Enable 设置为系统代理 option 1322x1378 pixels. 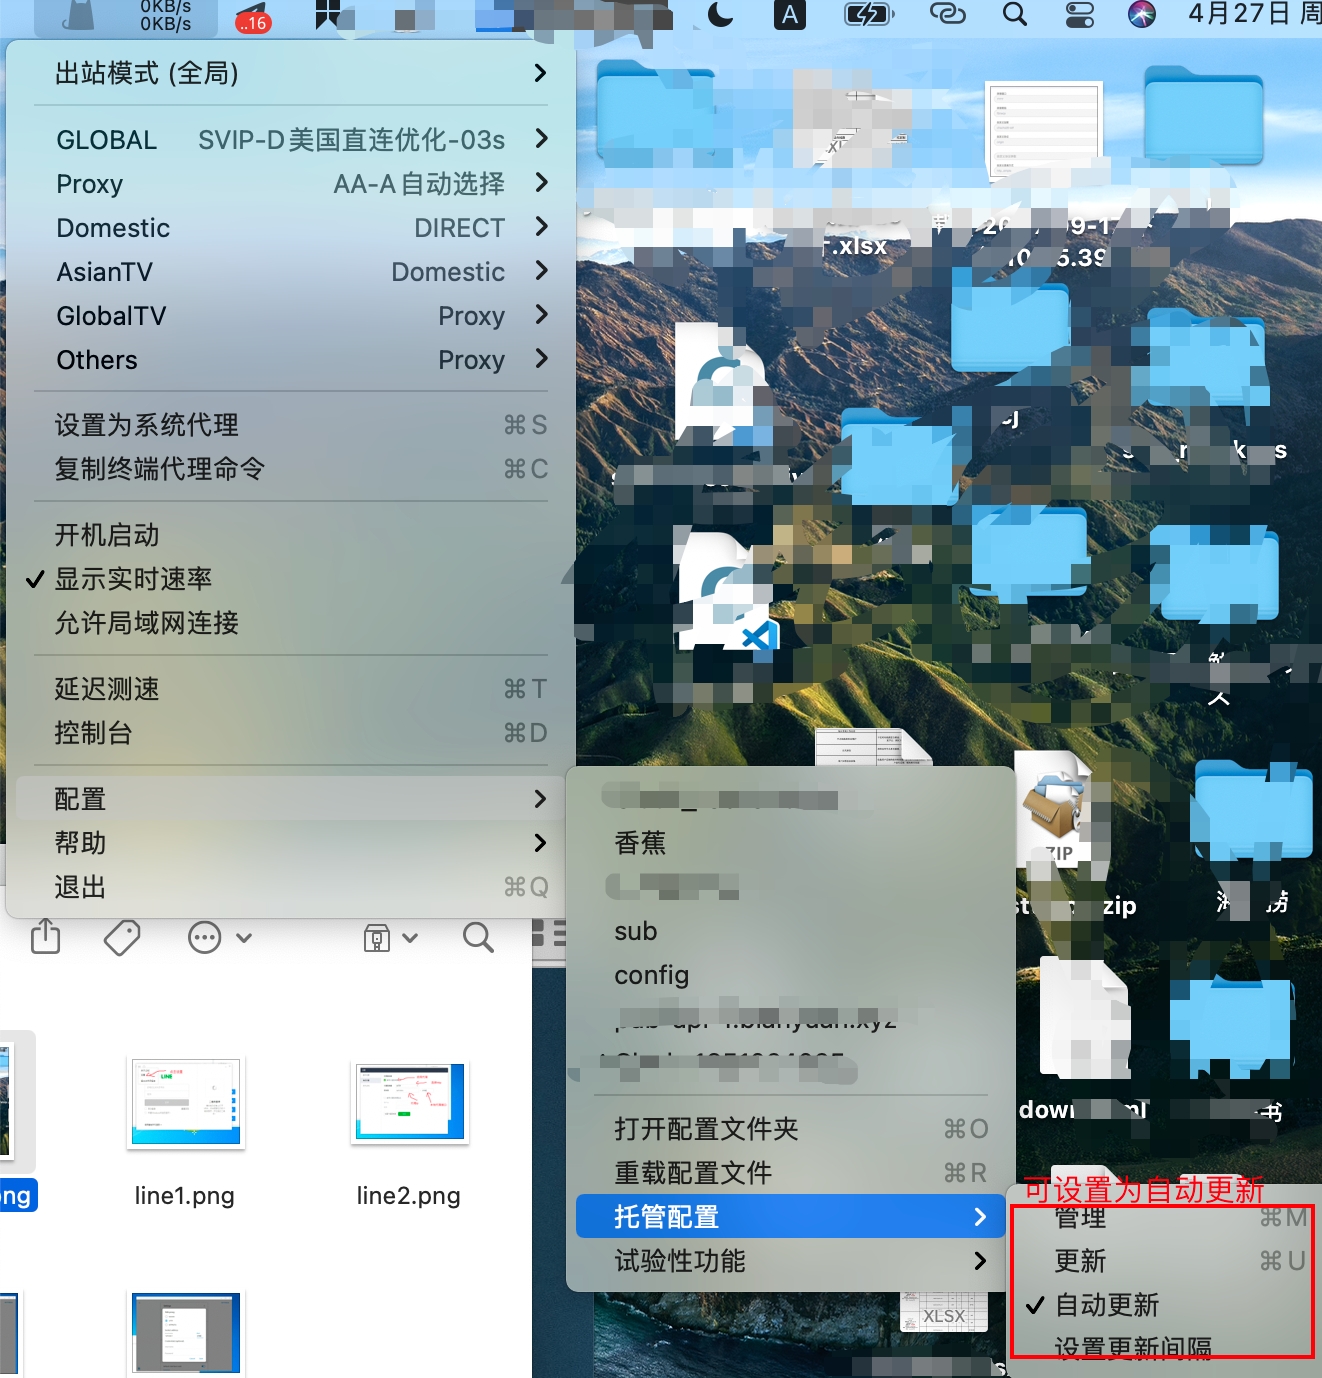click(146, 425)
